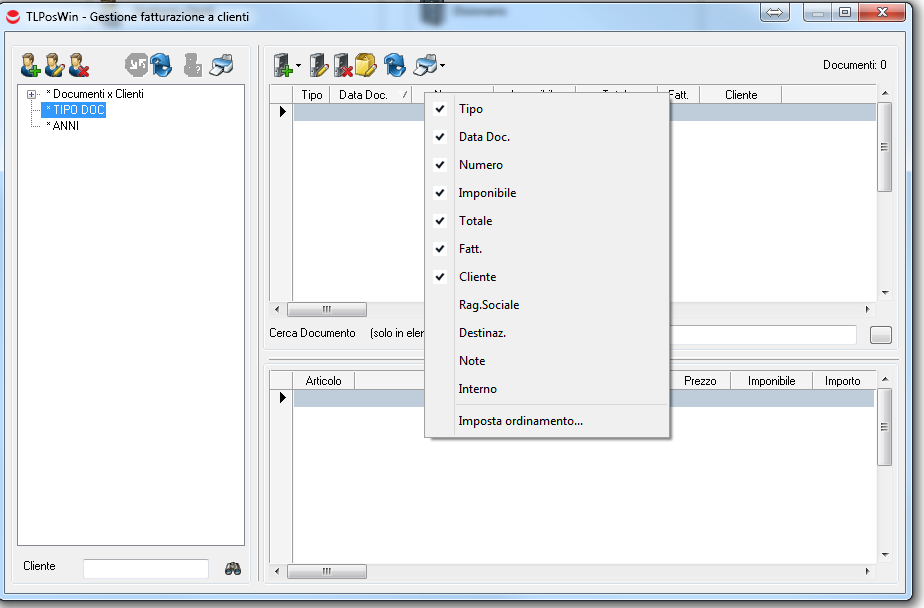
Task: Open the new document dropdown arrow
Action: point(299,67)
